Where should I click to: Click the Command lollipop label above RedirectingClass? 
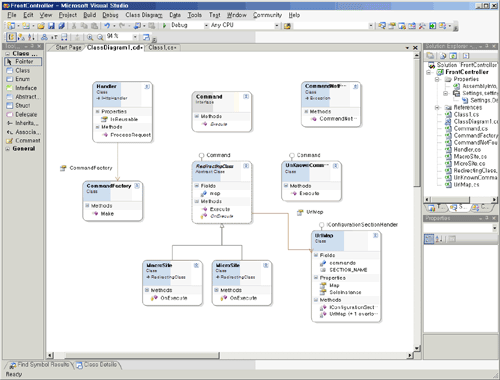(x=218, y=155)
